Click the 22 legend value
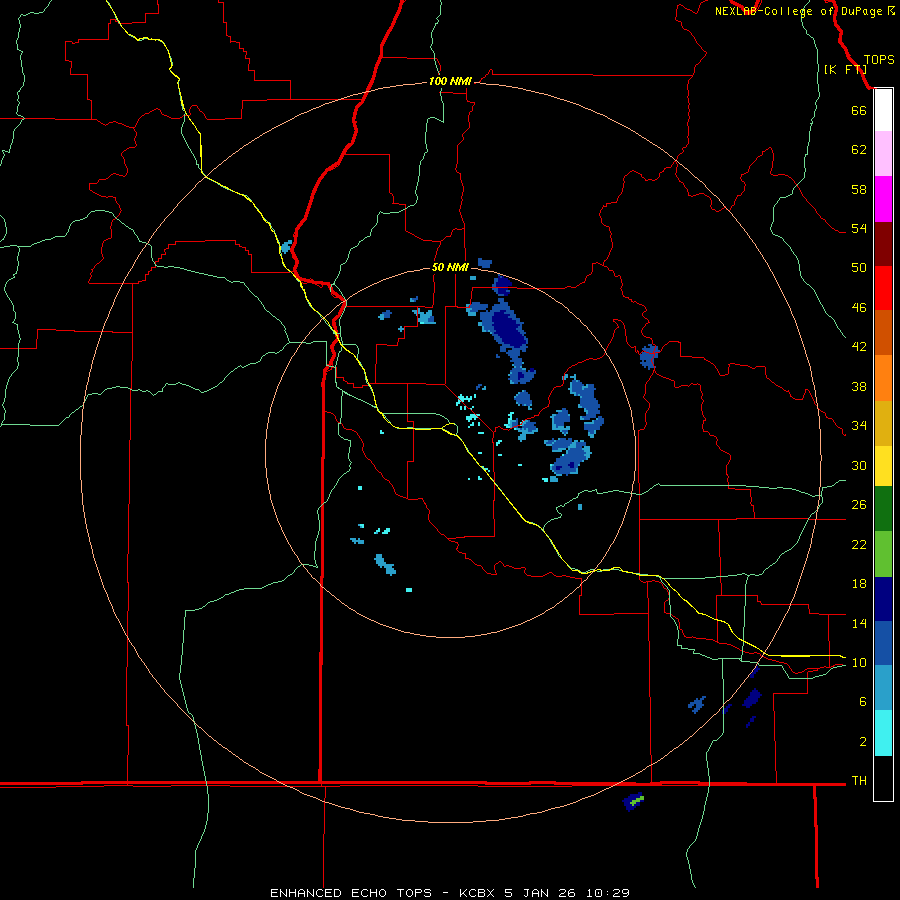Viewport: 900px width, 900px height. coord(859,544)
